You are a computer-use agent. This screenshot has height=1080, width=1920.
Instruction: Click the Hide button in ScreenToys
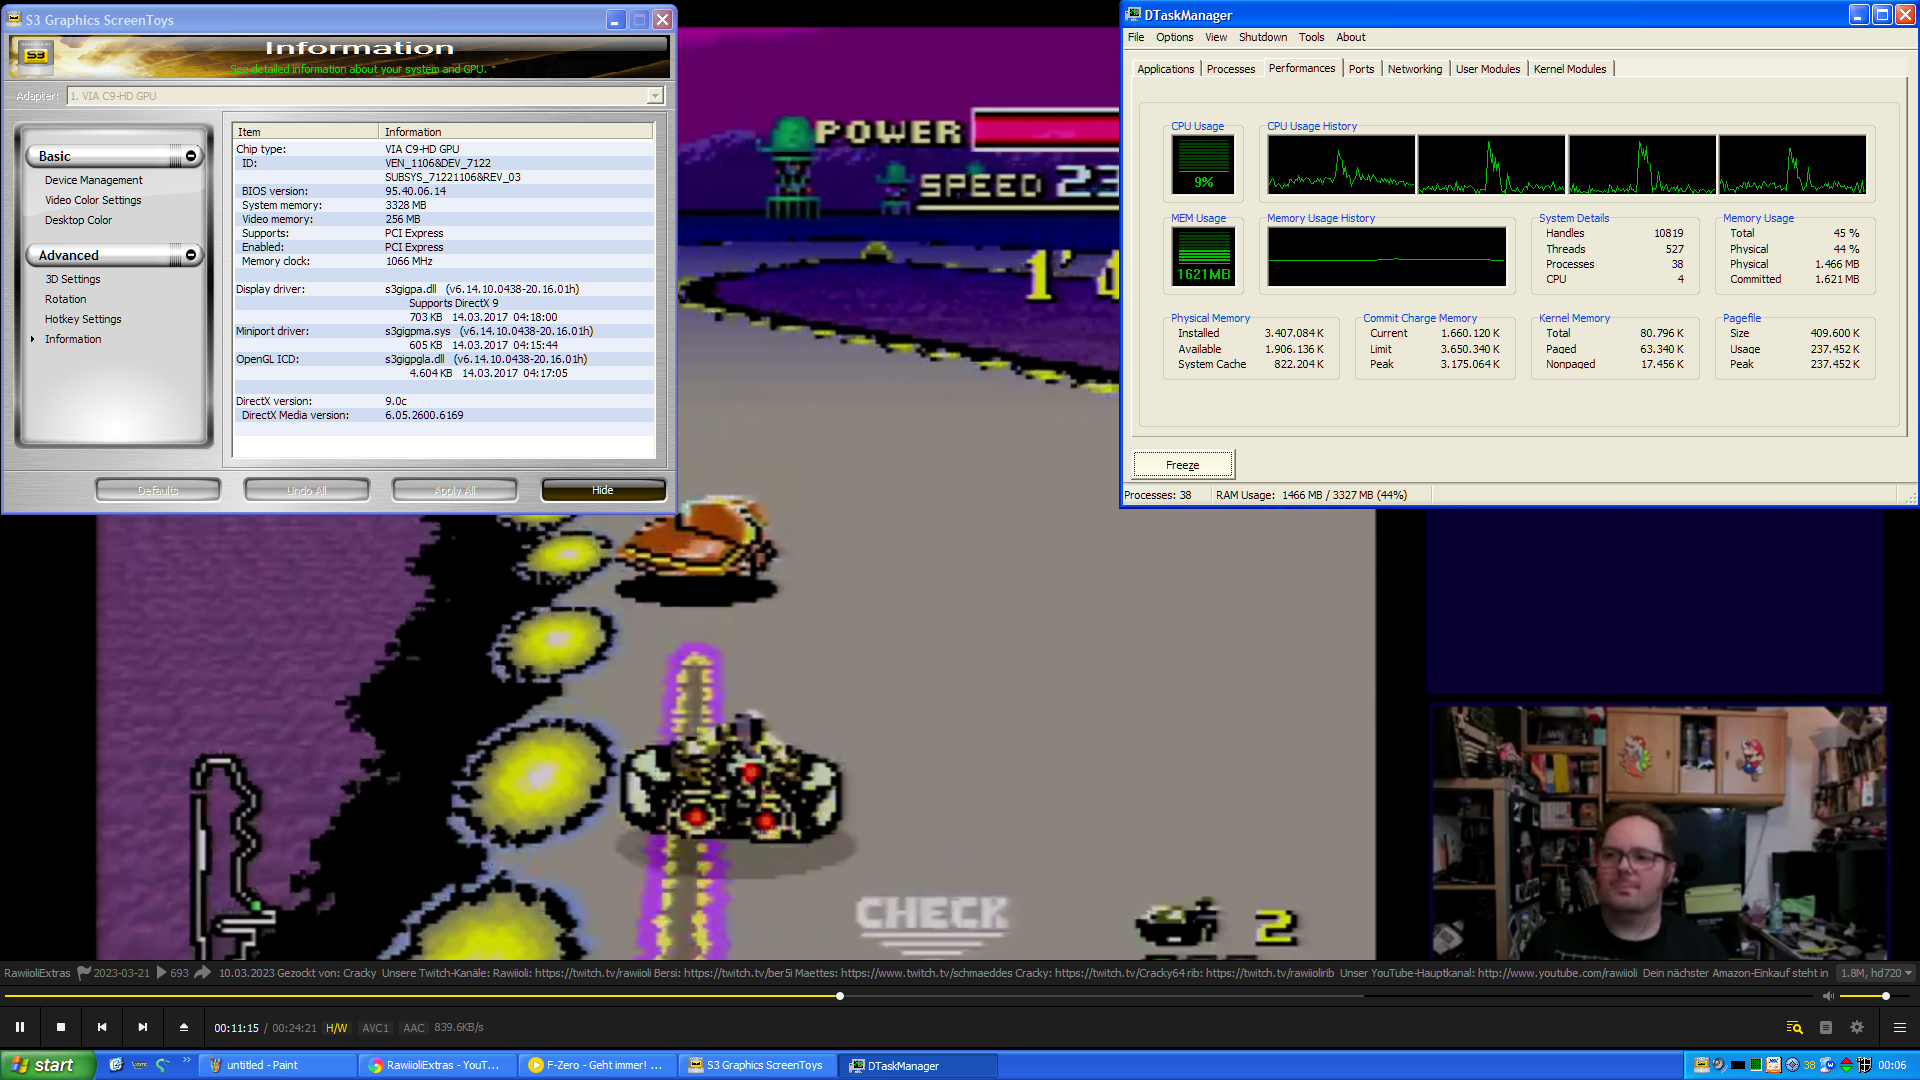[603, 490]
